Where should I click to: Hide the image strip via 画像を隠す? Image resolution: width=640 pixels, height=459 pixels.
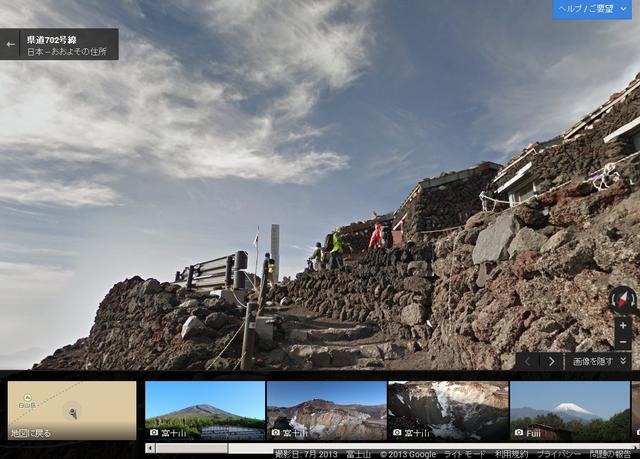coord(600,361)
